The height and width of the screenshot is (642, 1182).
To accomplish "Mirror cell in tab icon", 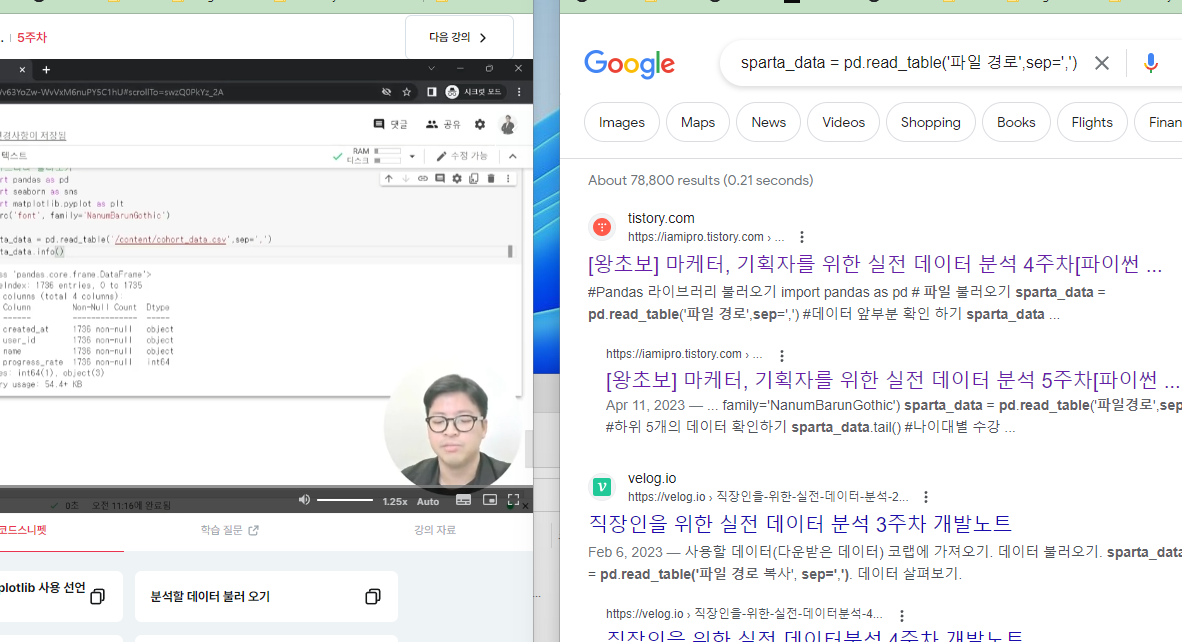I will pyautogui.click(x=473, y=179).
